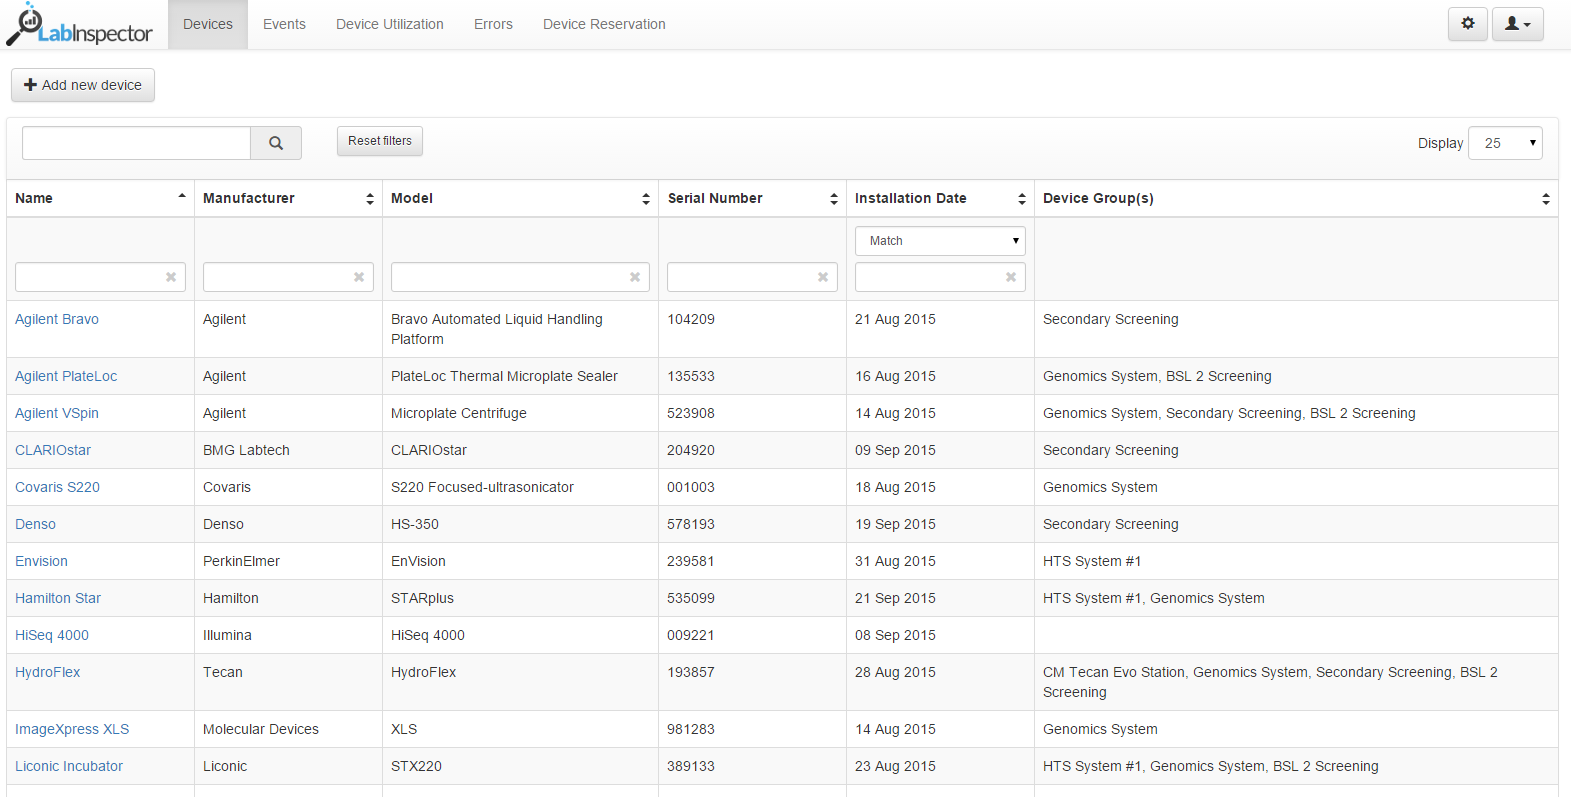
Task: Select the serial number 009221 cell
Action: (x=752, y=635)
